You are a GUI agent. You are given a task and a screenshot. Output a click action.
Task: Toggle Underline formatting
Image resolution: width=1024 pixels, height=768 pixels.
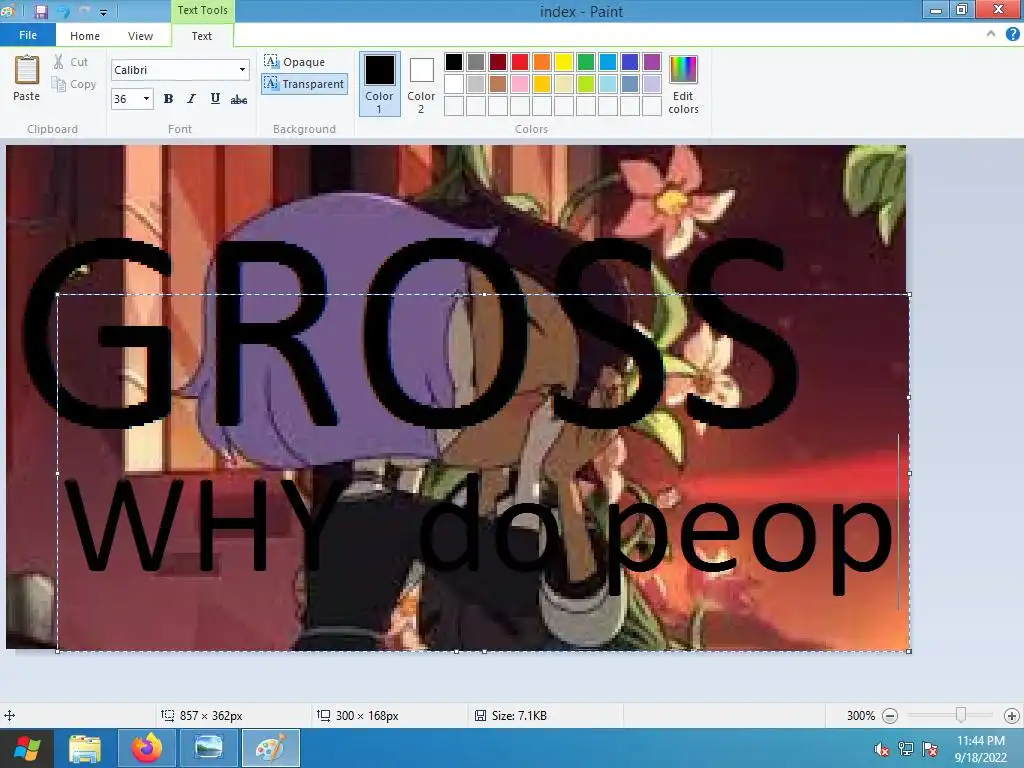215,99
